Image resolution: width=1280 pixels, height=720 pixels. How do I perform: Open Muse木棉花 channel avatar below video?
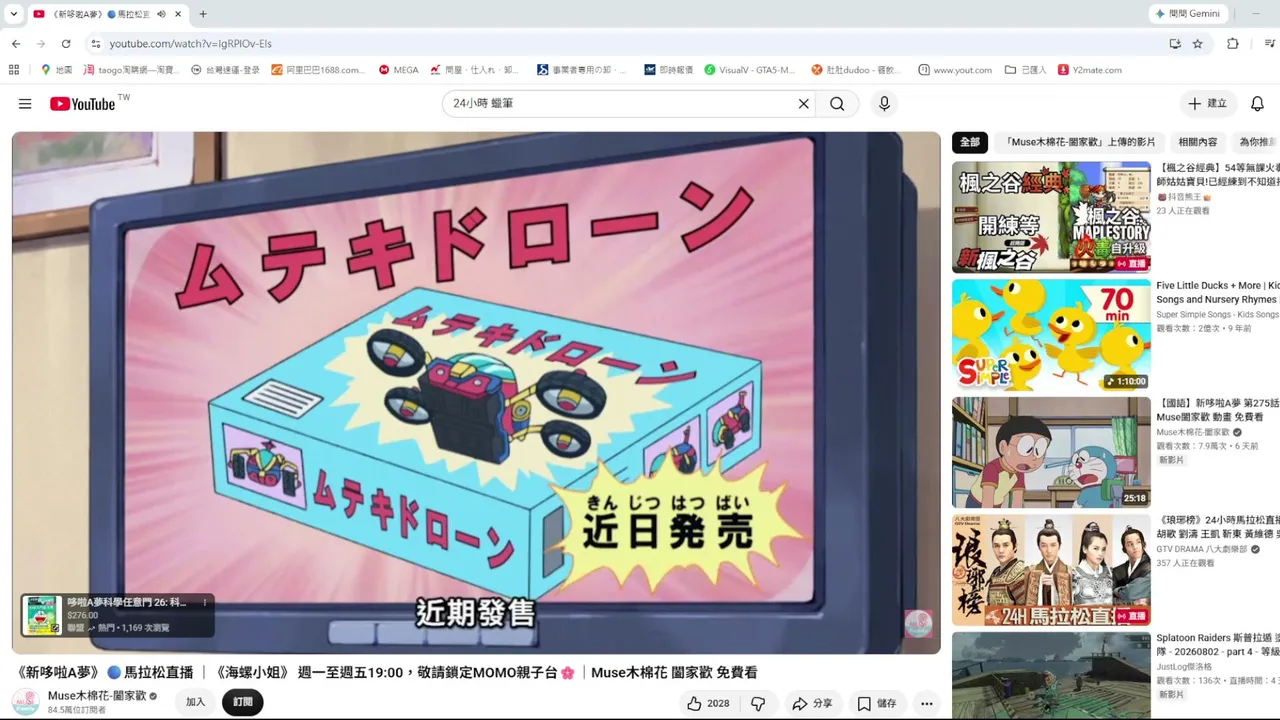(x=25, y=702)
